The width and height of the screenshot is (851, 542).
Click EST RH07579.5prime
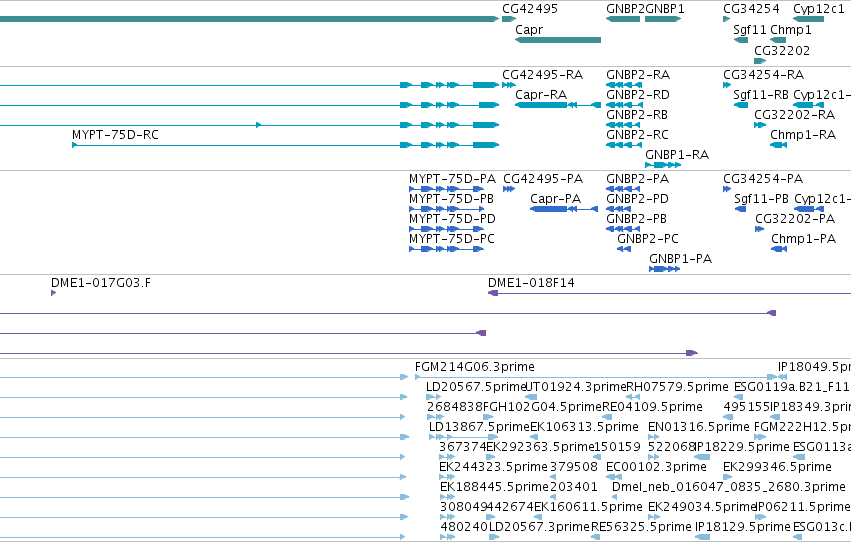(x=677, y=387)
